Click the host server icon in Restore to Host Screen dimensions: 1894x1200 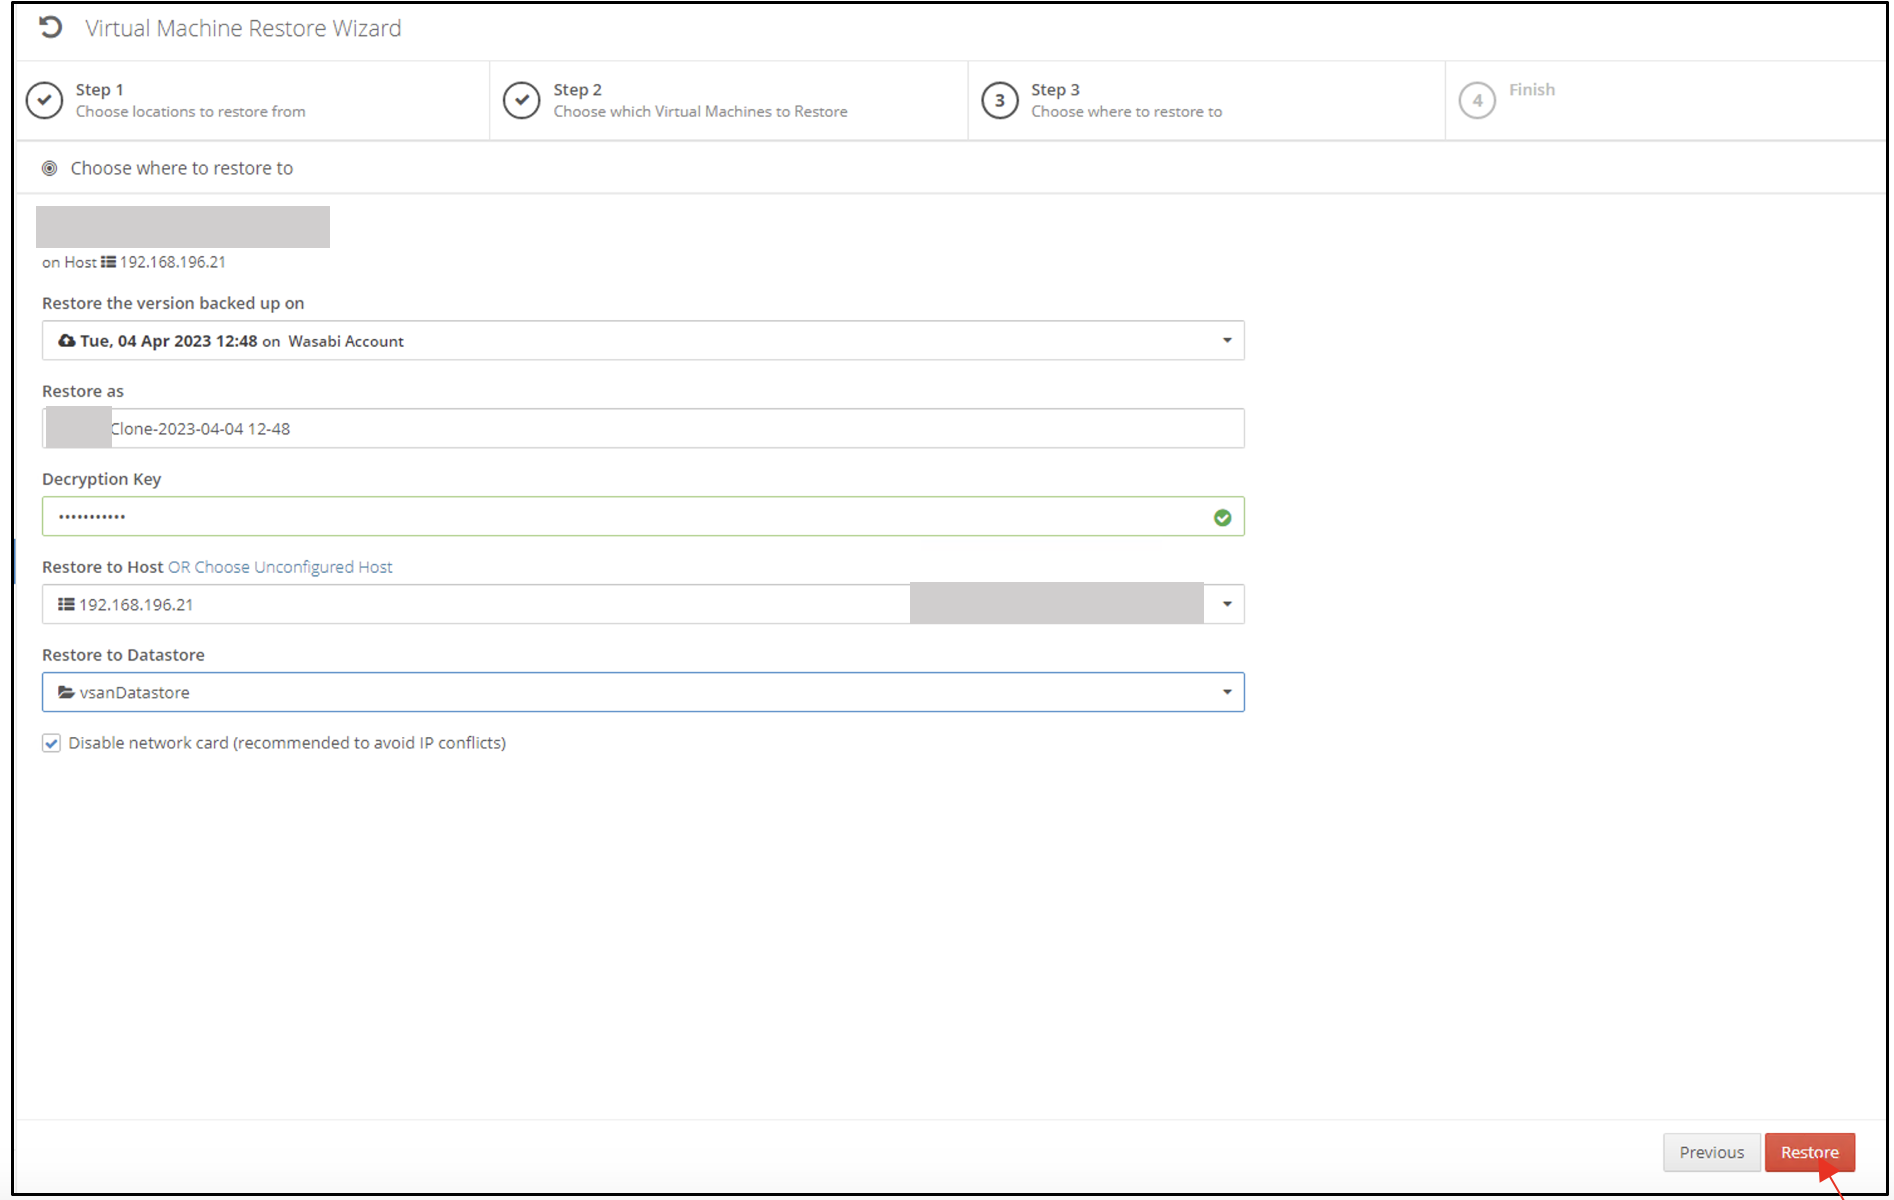[66, 604]
